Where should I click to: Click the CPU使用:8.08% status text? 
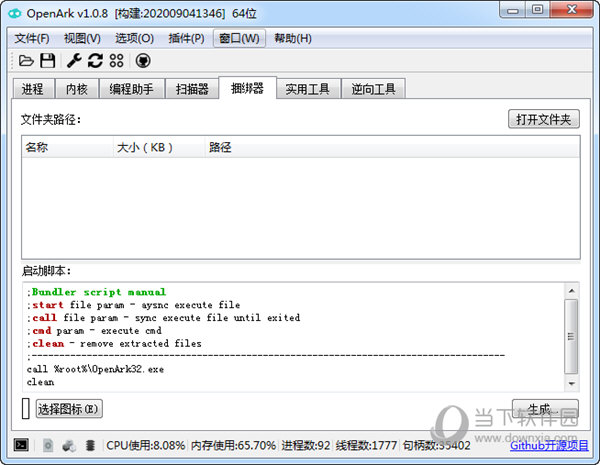pyautogui.click(x=146, y=445)
